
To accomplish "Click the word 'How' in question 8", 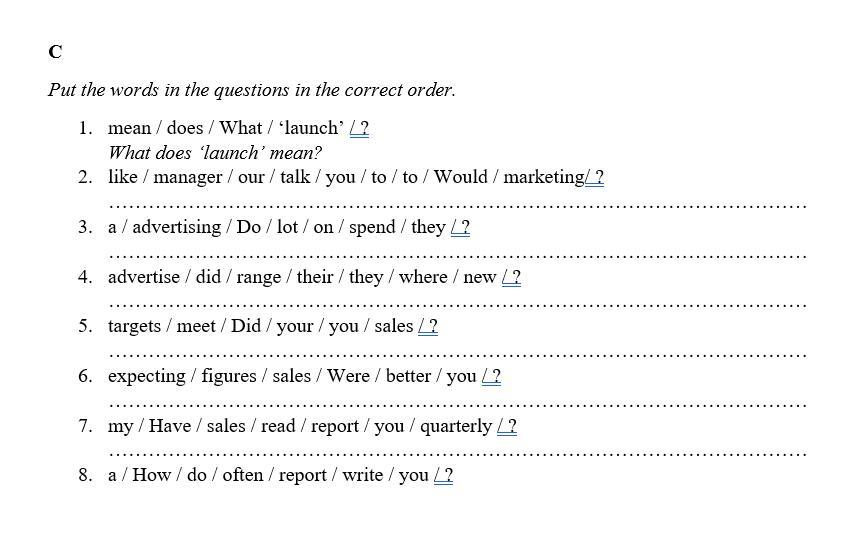I will 151,475.
